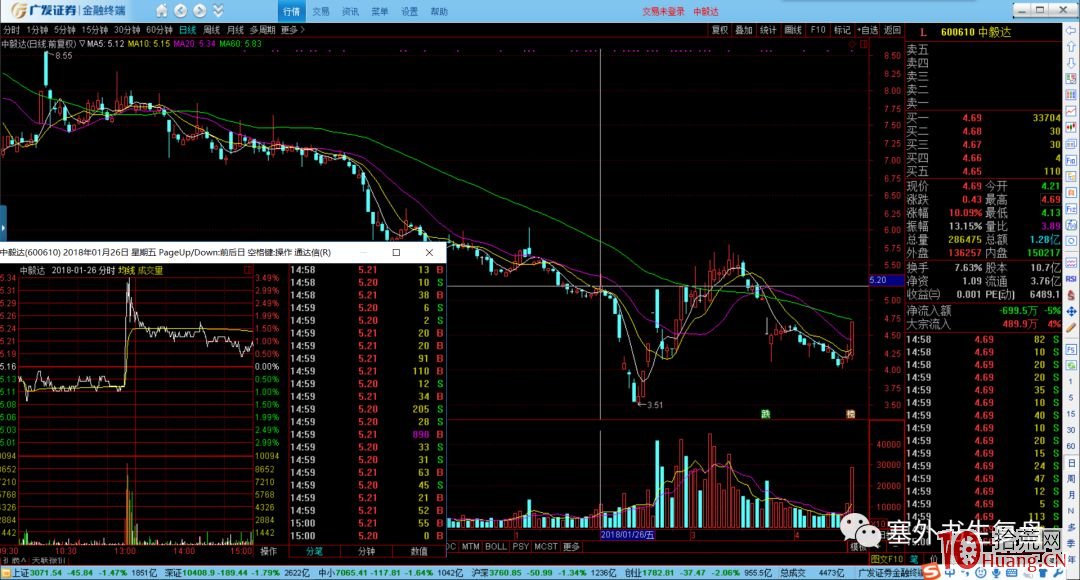Switch to 分时 chart period

pyautogui.click(x=12, y=30)
